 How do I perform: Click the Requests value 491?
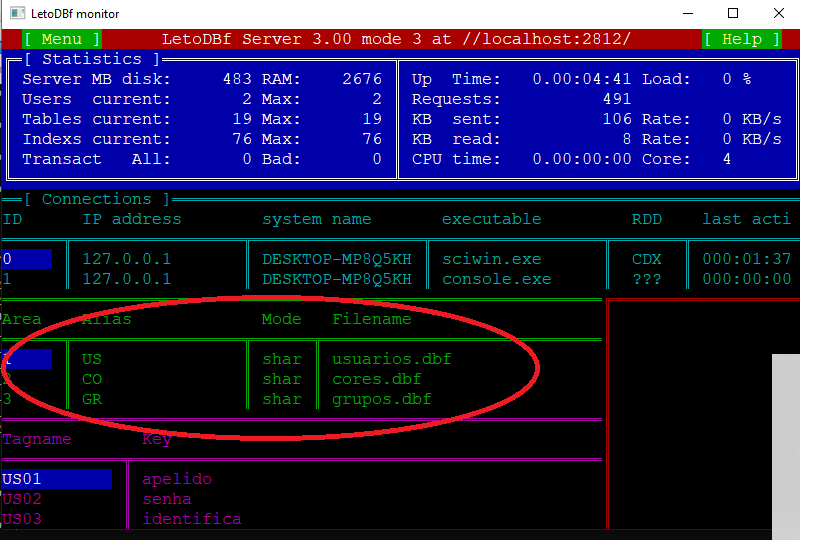tap(617, 99)
